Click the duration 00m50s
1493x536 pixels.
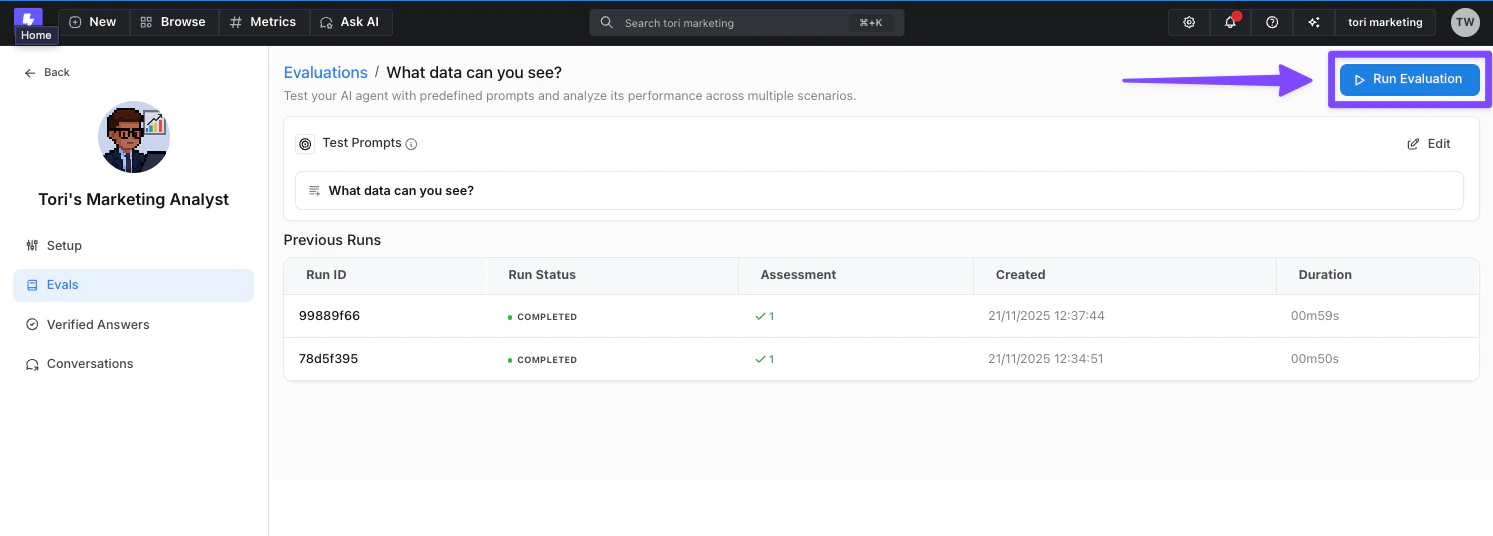click(x=1315, y=359)
